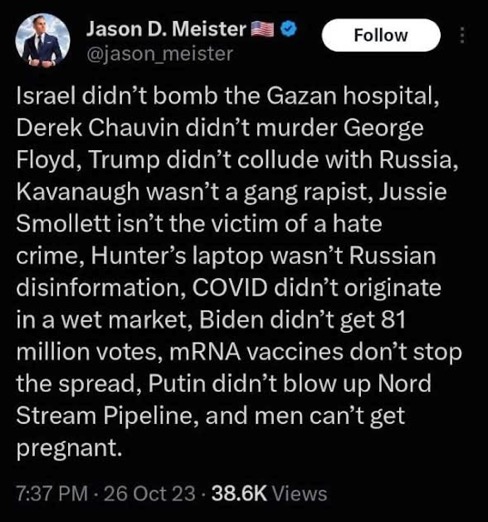
Task: Click the final word "pregnant."
Action: (69, 448)
